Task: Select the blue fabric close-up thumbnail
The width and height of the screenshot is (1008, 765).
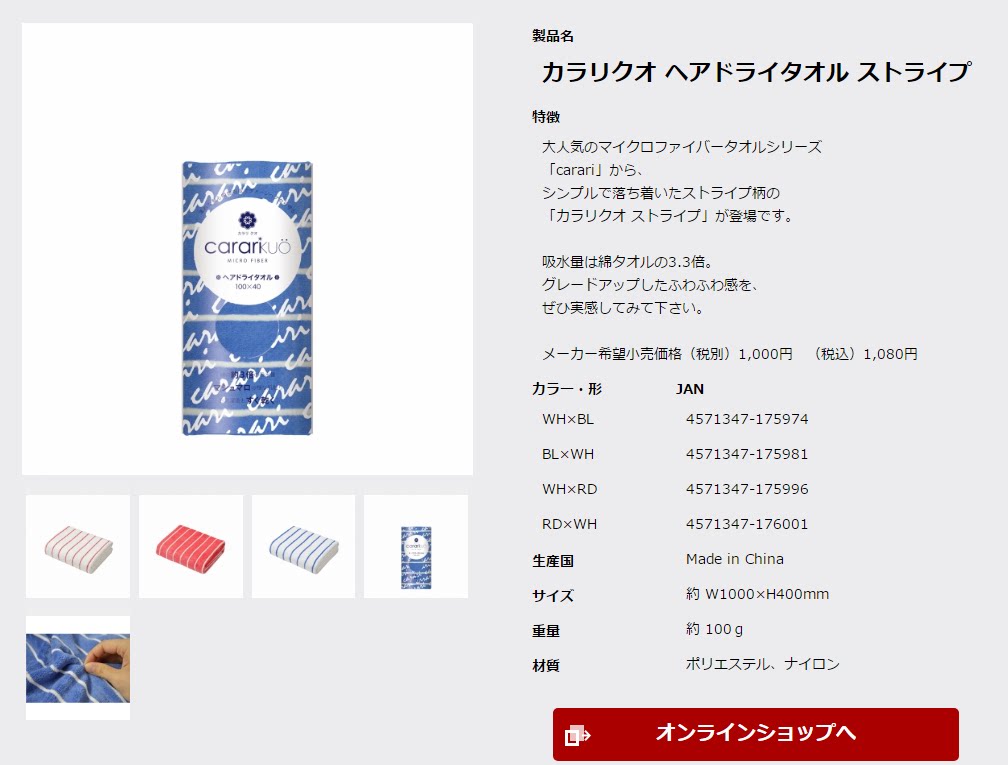Action: (x=78, y=668)
